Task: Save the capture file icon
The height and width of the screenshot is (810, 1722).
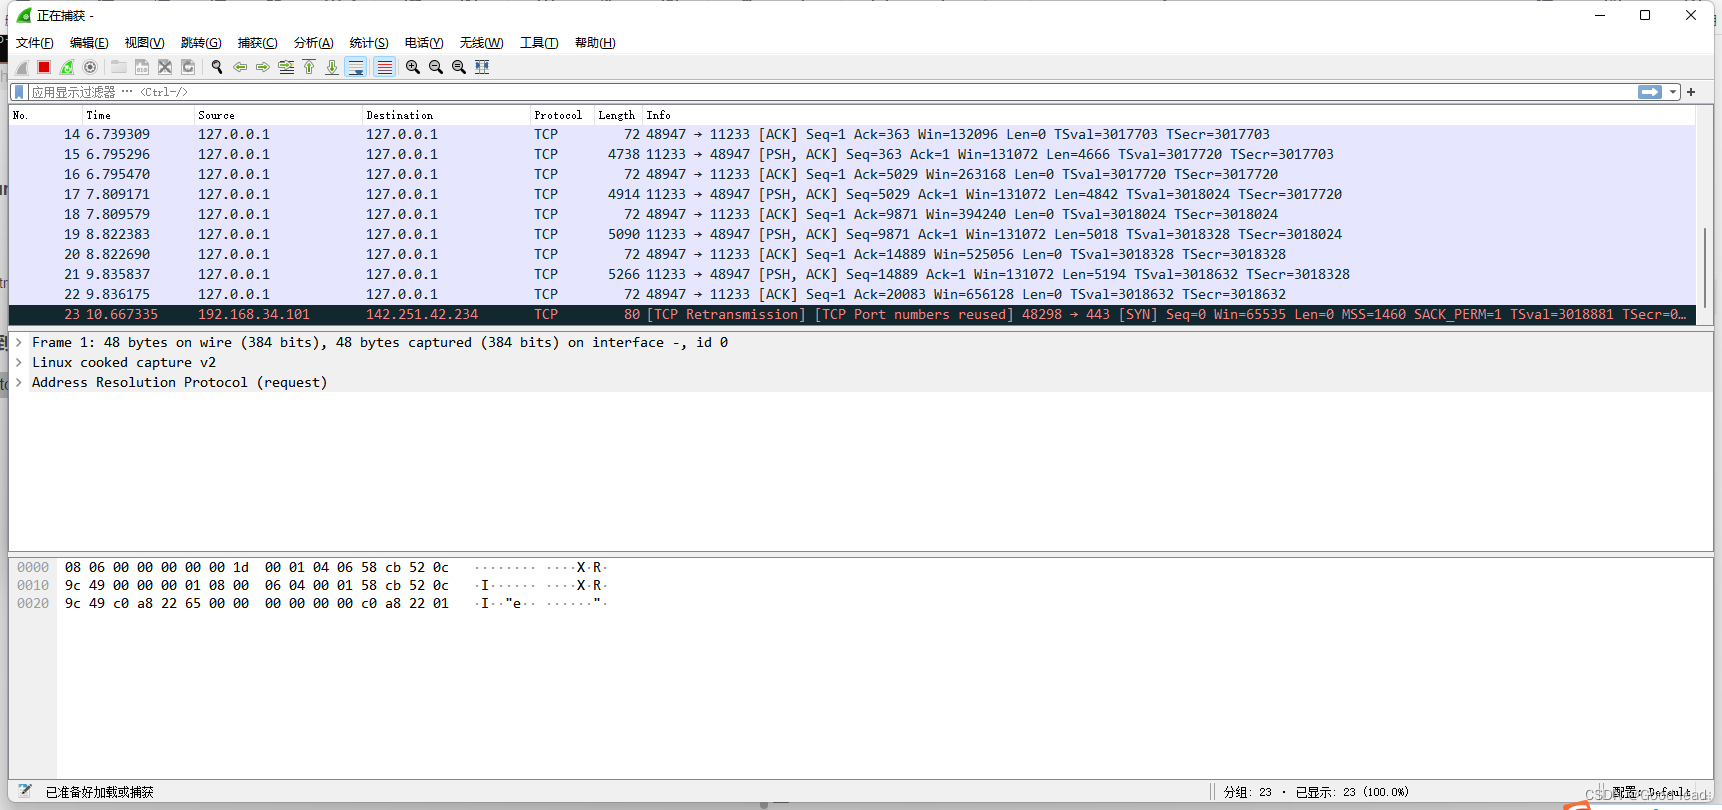Action: click(142, 67)
